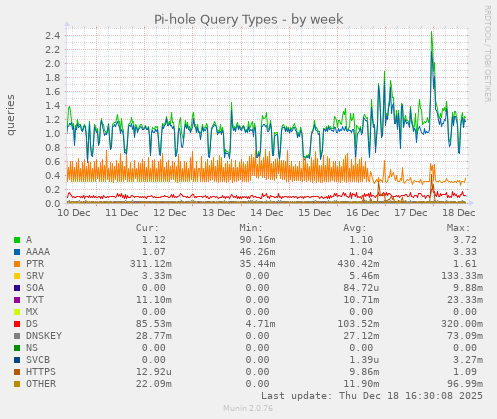Click the 'SVCB' legend label

[x=38, y=360]
